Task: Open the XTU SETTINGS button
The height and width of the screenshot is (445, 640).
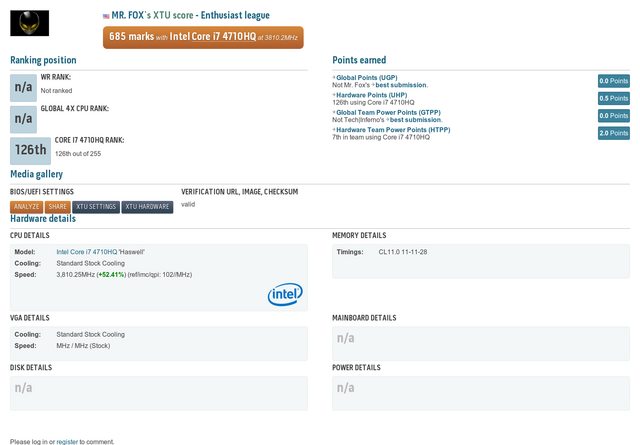Action: (x=96, y=207)
